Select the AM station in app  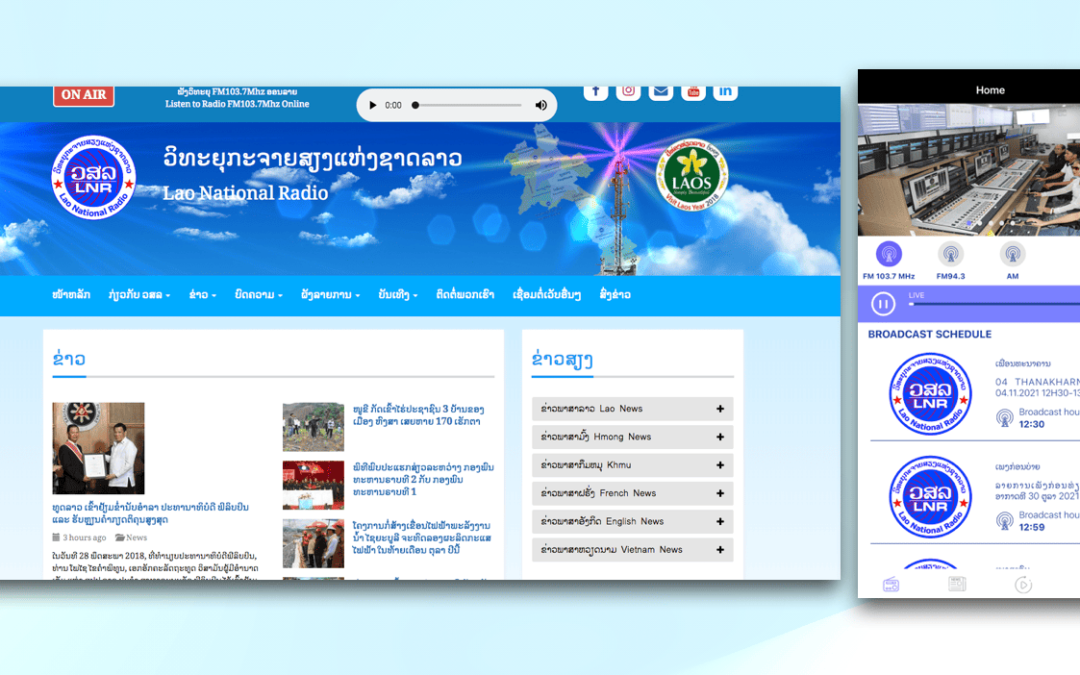pos(1012,260)
